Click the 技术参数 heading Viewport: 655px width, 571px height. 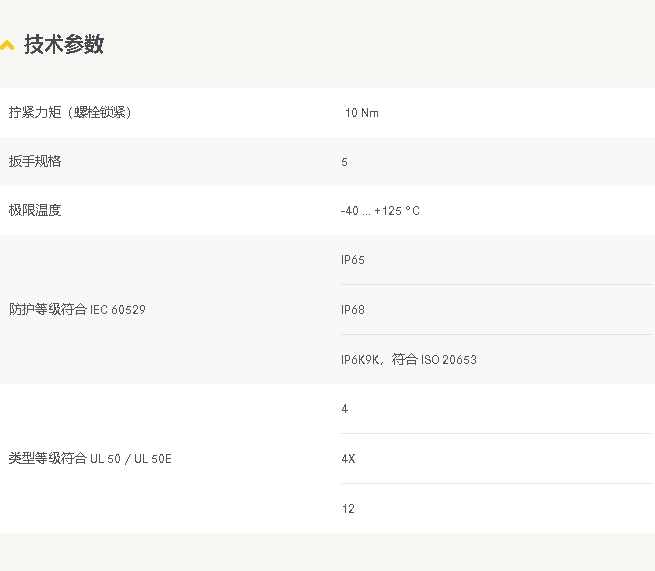(x=63, y=44)
